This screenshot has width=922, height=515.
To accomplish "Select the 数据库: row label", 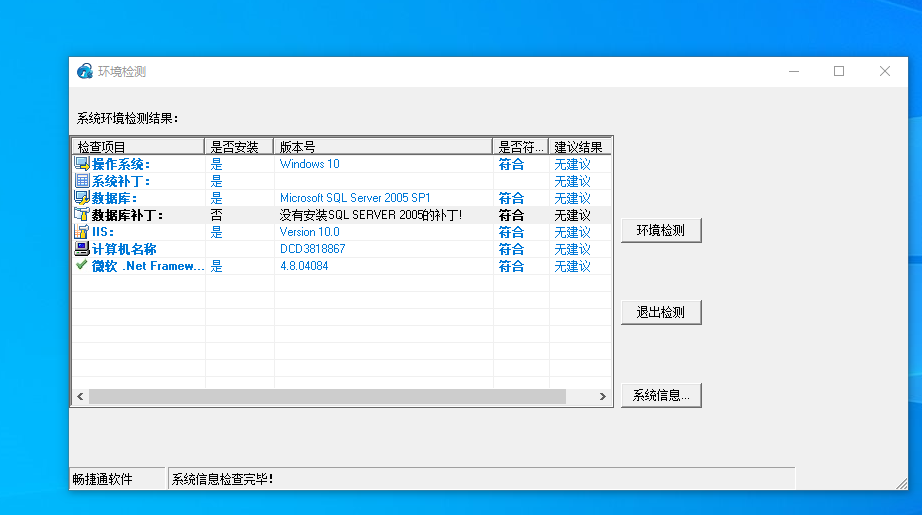I will [x=114, y=198].
